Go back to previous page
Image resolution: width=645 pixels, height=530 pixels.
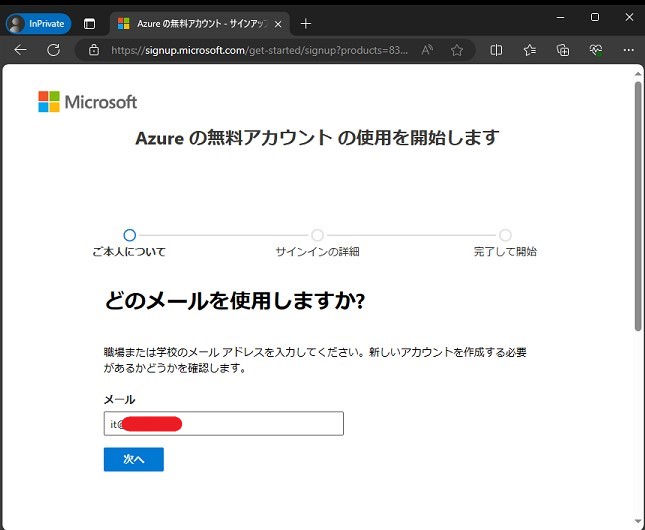pos(20,50)
